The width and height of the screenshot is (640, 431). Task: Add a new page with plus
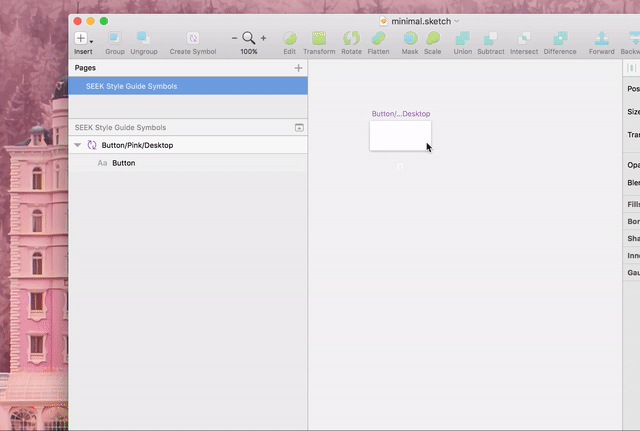point(298,68)
